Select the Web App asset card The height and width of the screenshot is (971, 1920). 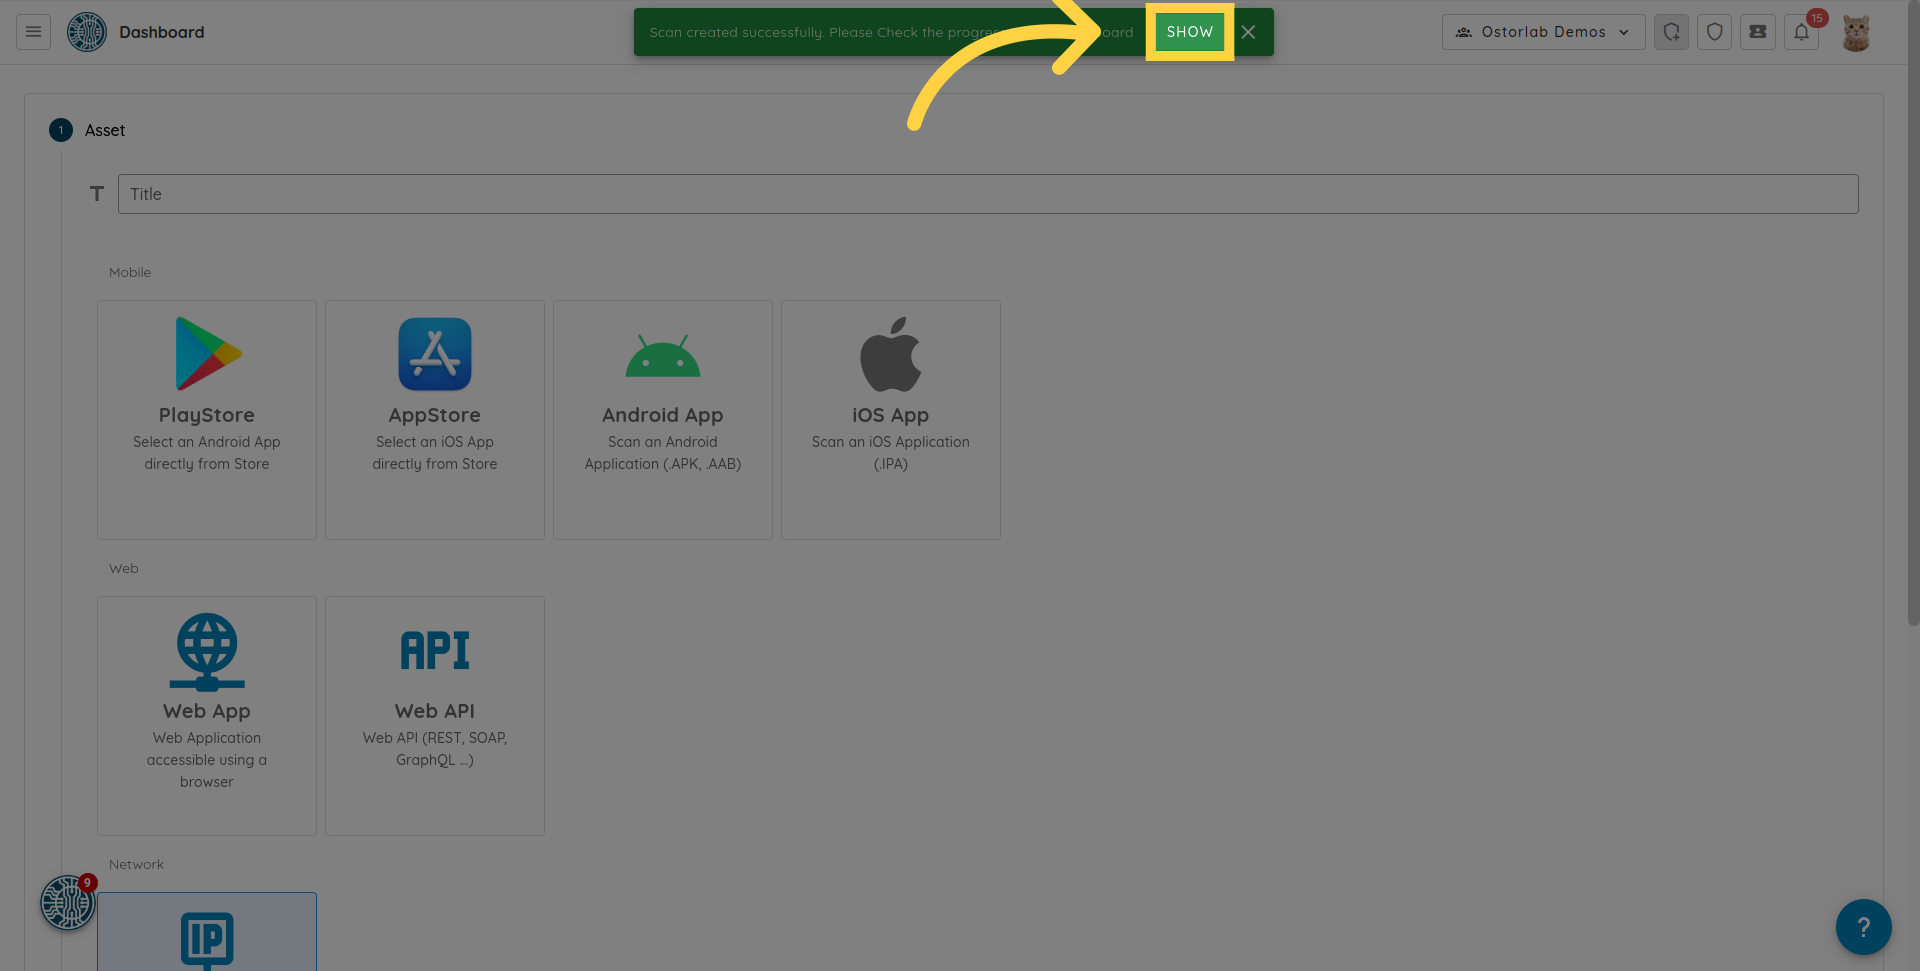click(x=207, y=715)
